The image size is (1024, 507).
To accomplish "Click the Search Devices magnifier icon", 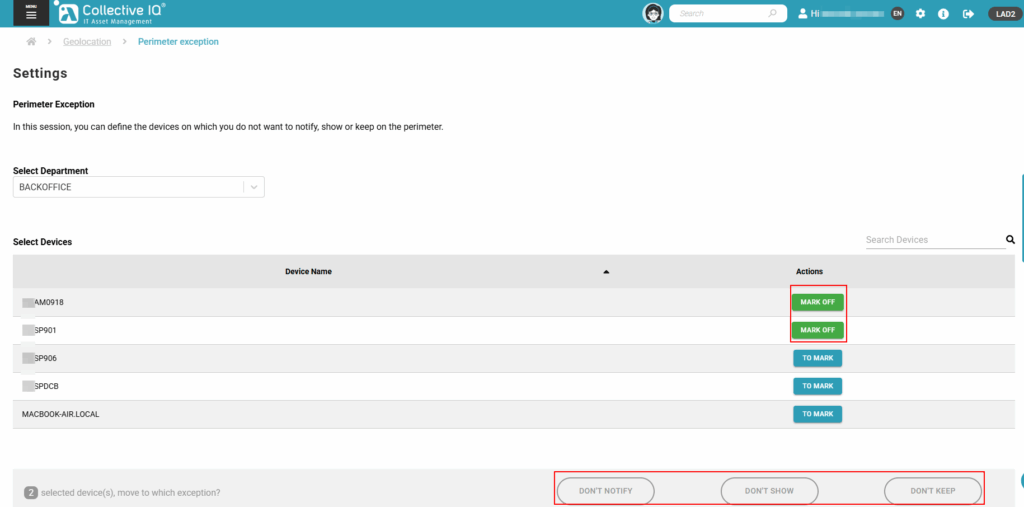I will pos(1010,240).
